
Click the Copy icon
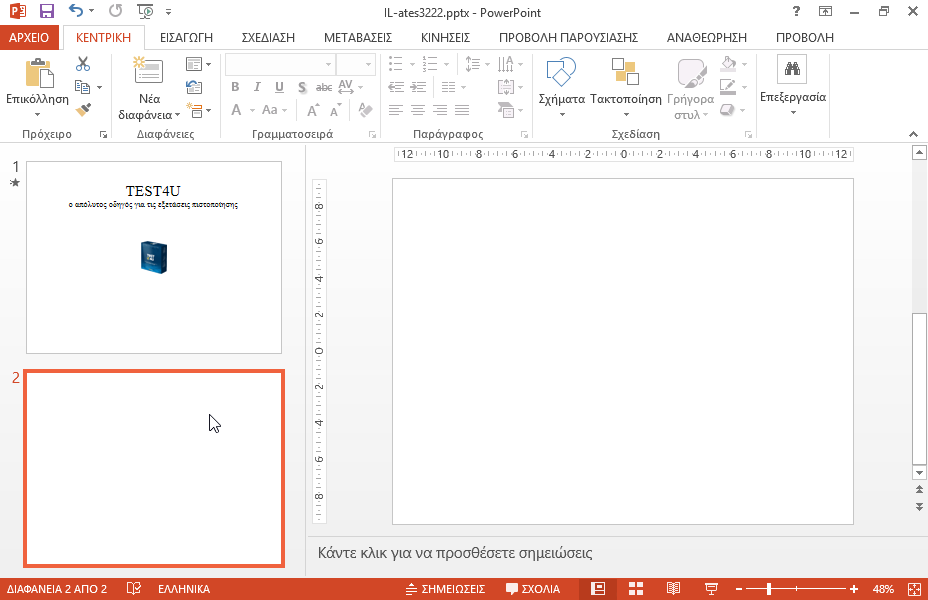(82, 87)
